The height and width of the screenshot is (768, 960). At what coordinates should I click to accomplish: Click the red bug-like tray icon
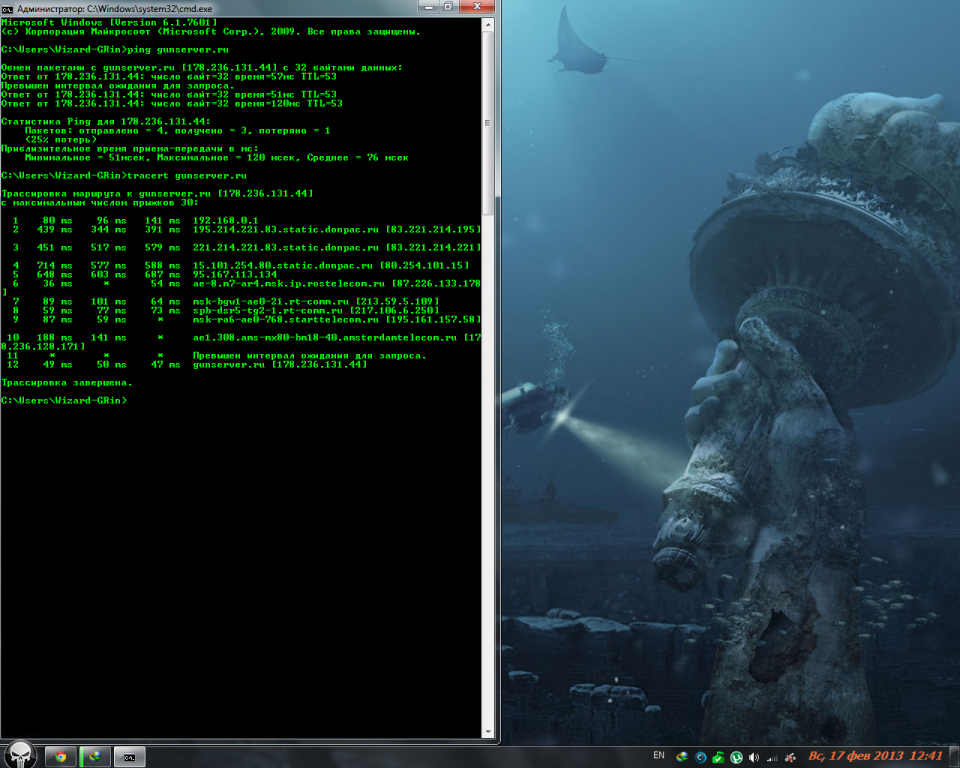click(x=789, y=756)
